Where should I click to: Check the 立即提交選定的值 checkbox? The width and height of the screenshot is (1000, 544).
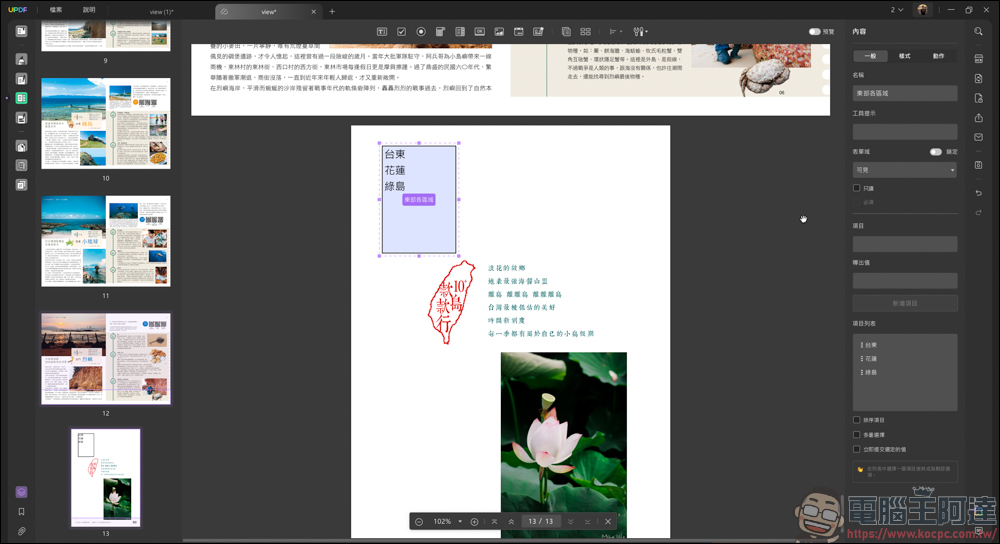pyautogui.click(x=857, y=449)
